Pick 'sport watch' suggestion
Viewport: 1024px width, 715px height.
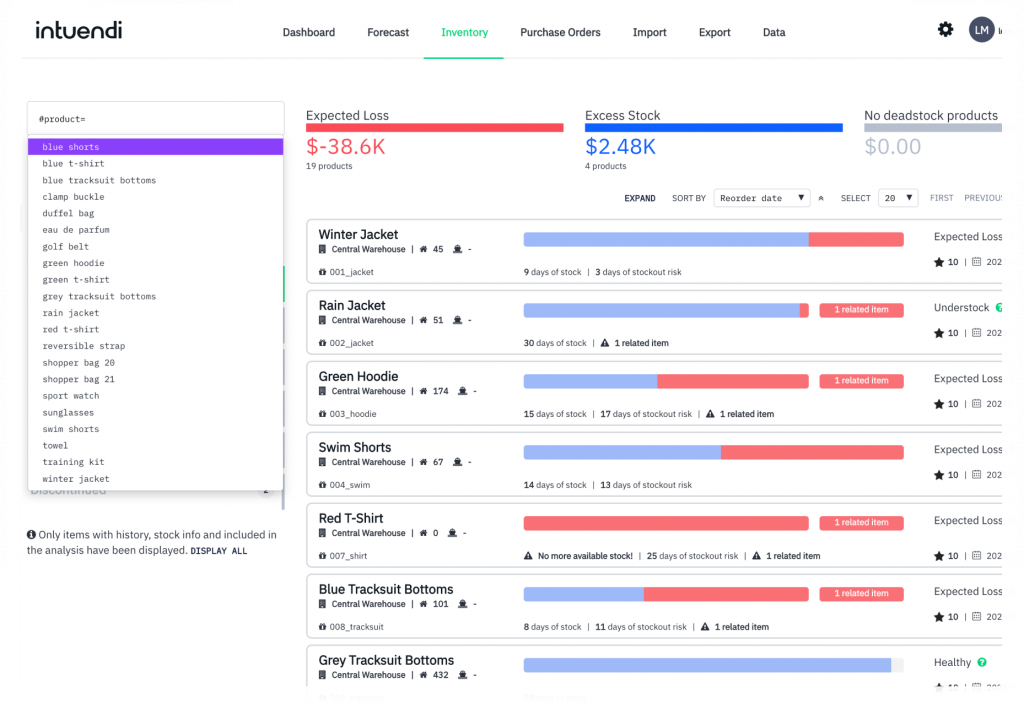tap(155, 396)
